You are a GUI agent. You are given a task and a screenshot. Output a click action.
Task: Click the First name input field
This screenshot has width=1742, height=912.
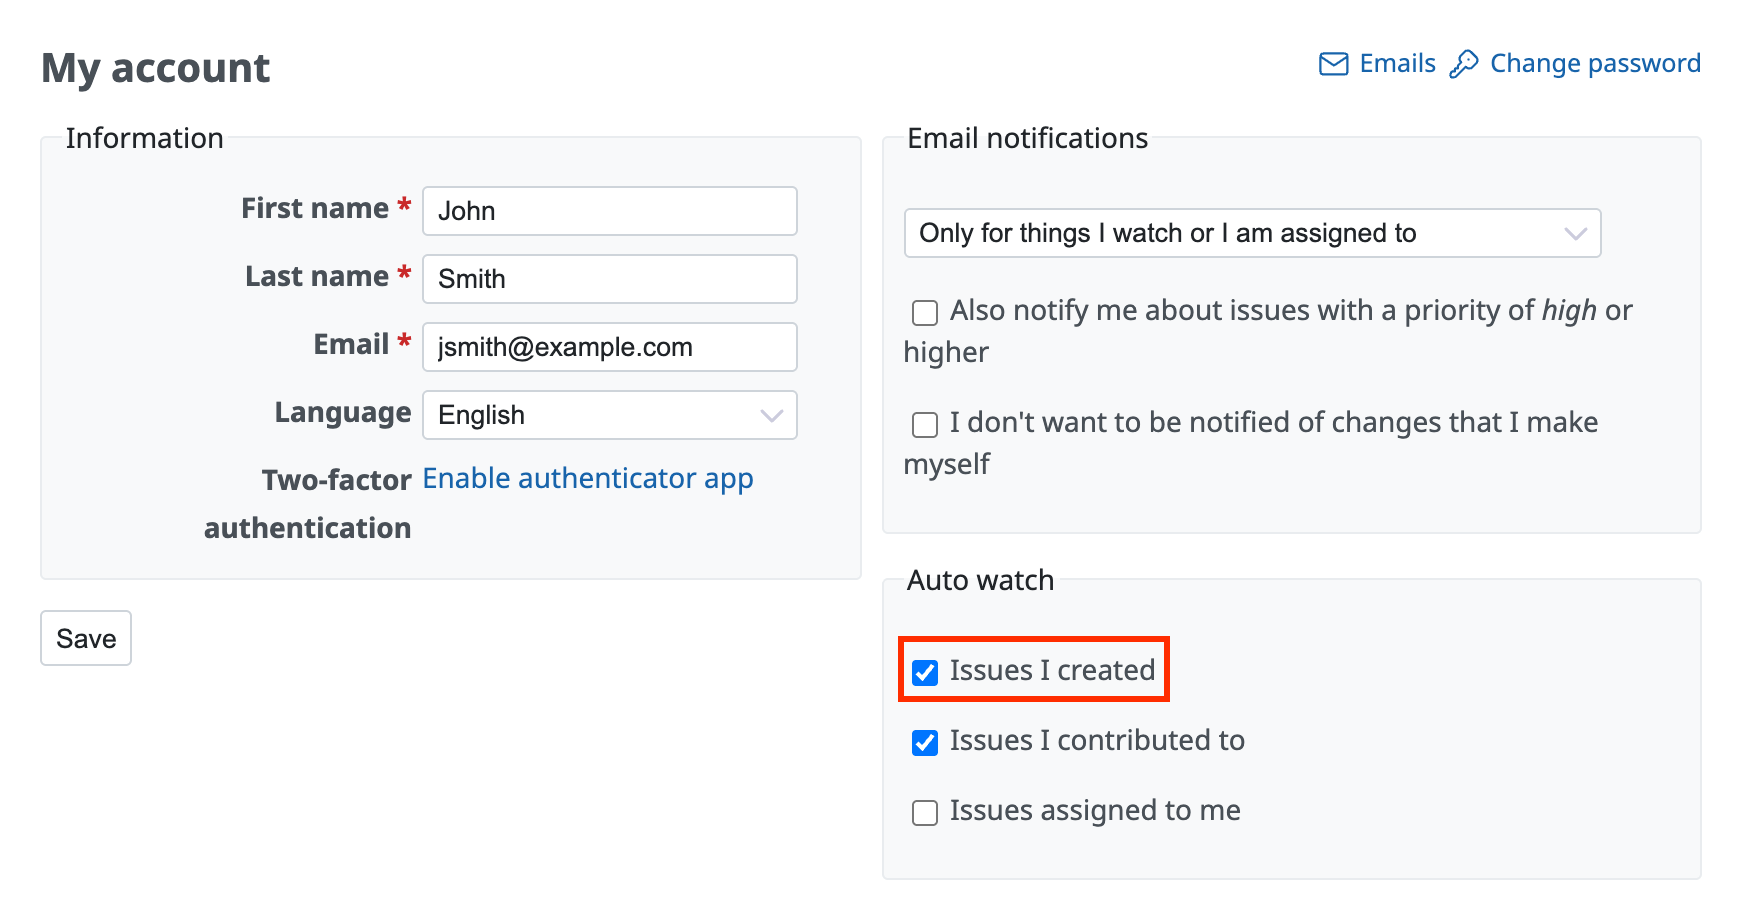[610, 211]
